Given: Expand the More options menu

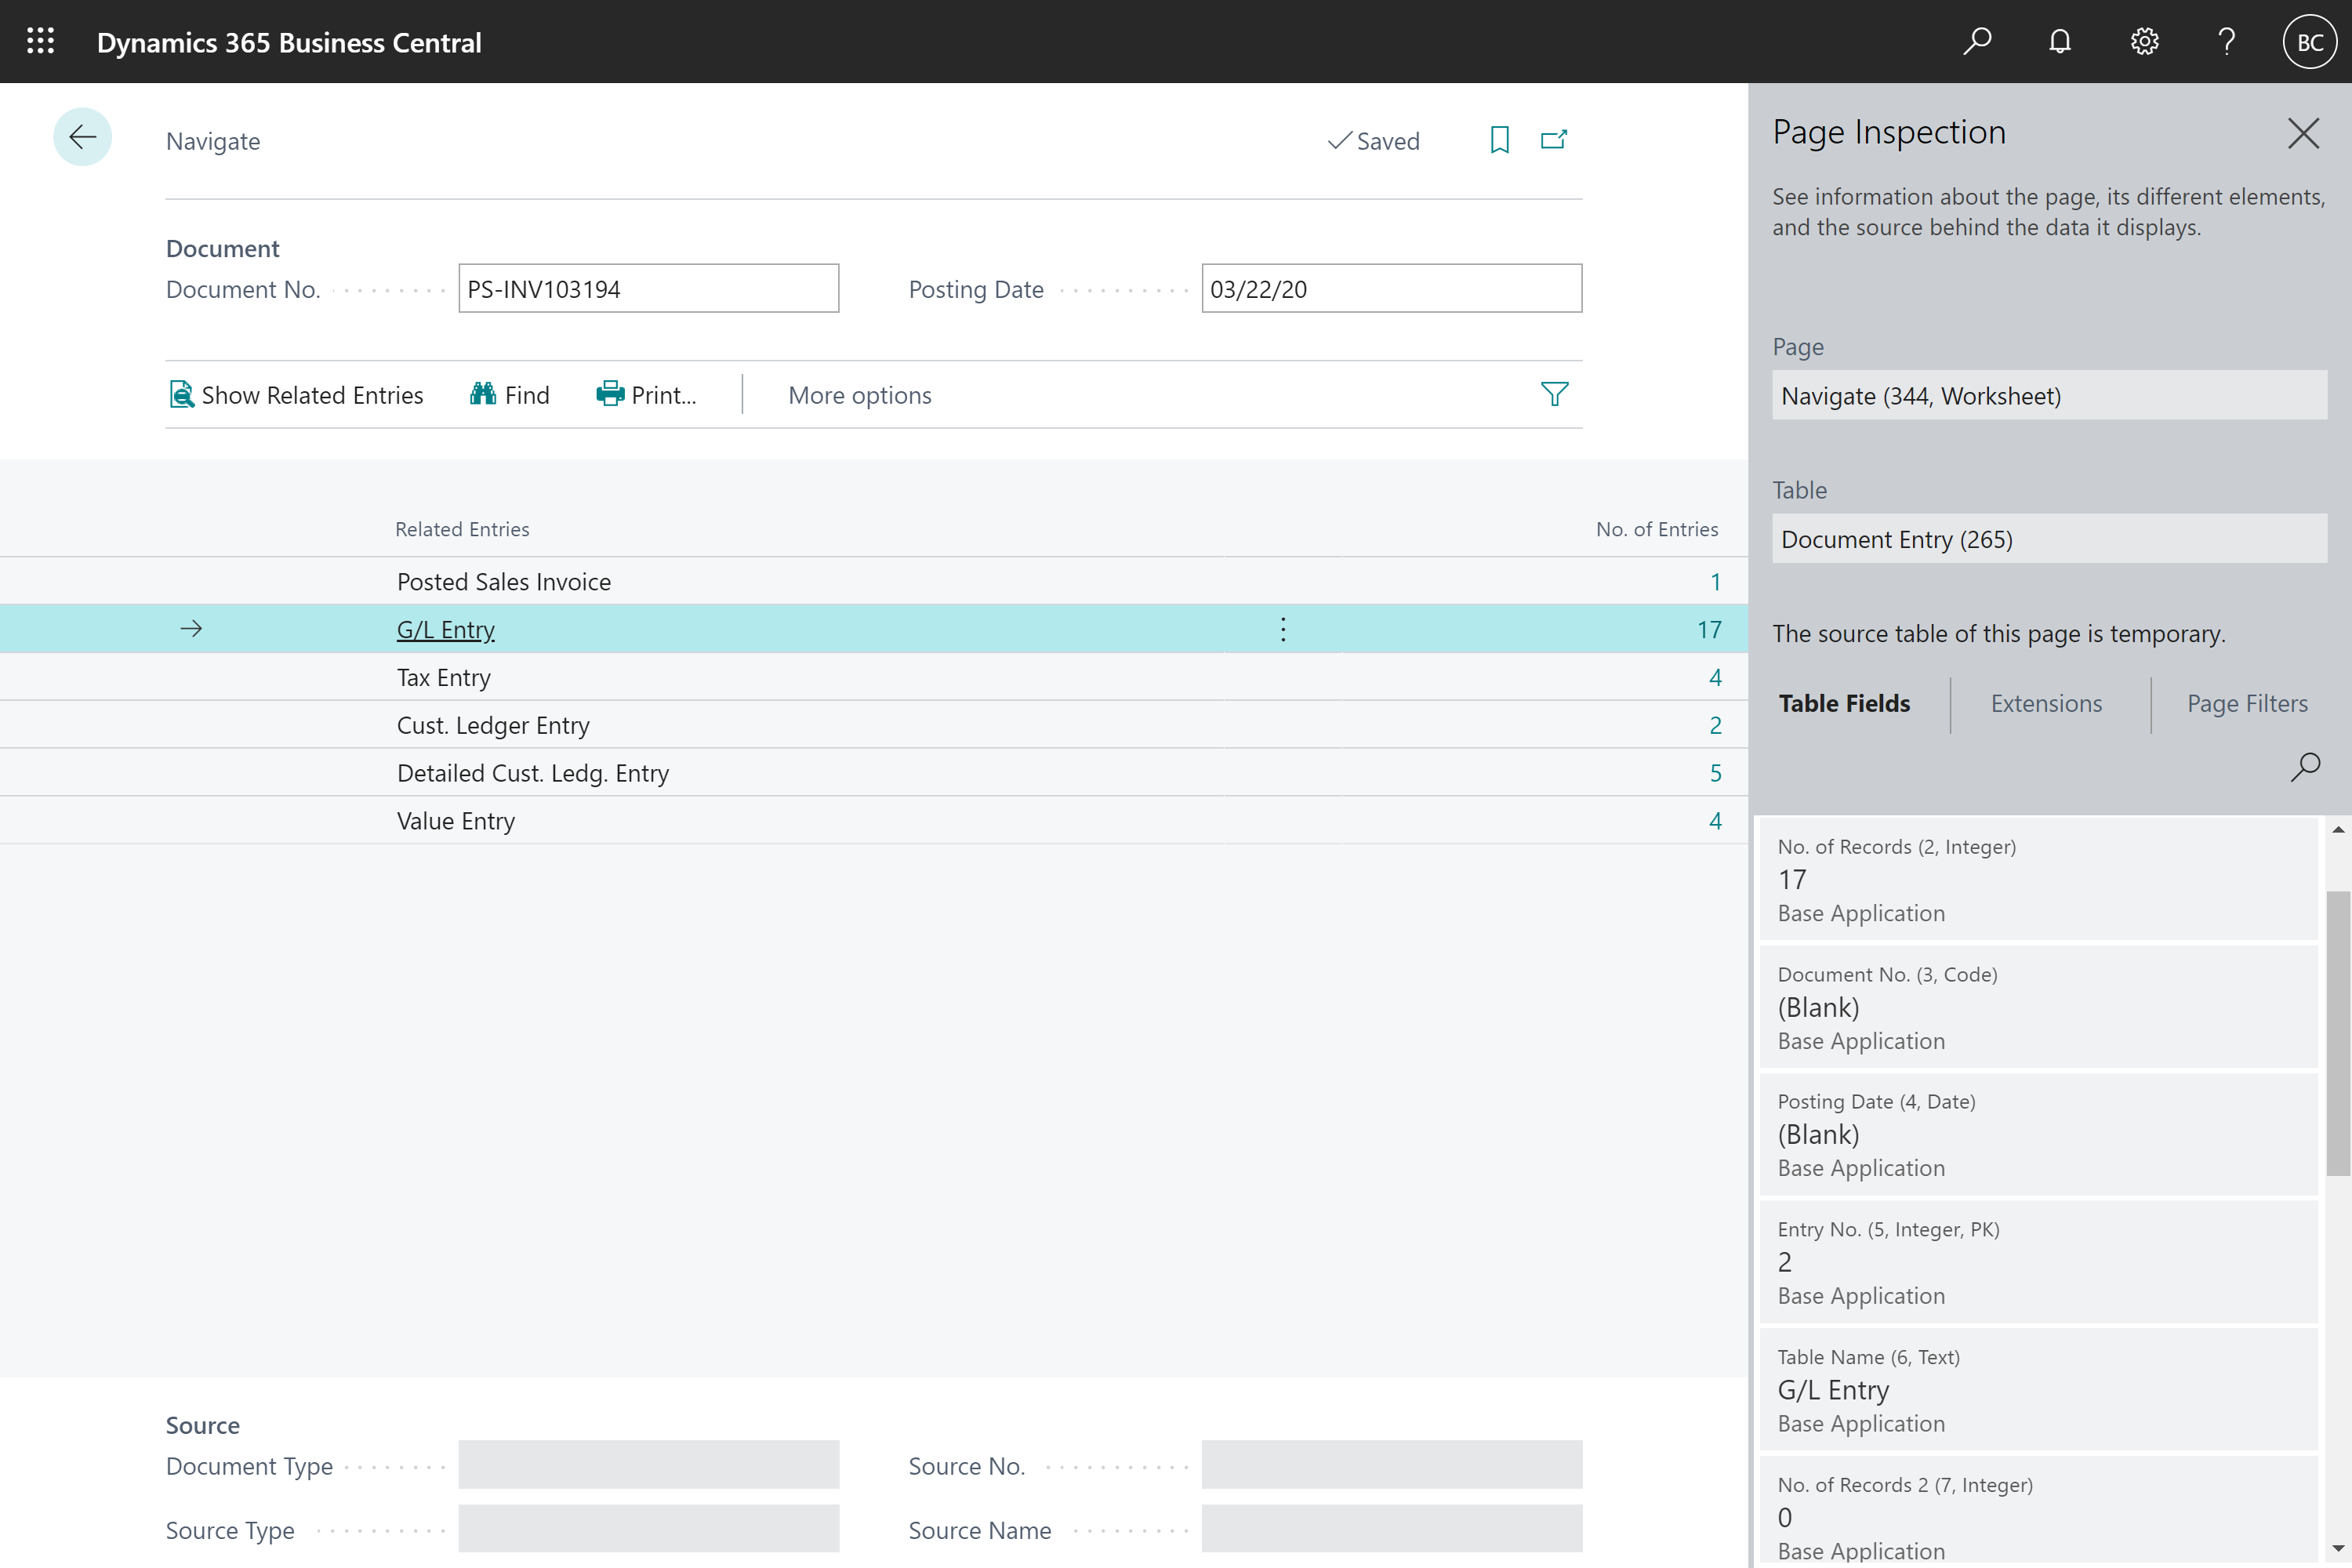Looking at the screenshot, I should click(859, 394).
